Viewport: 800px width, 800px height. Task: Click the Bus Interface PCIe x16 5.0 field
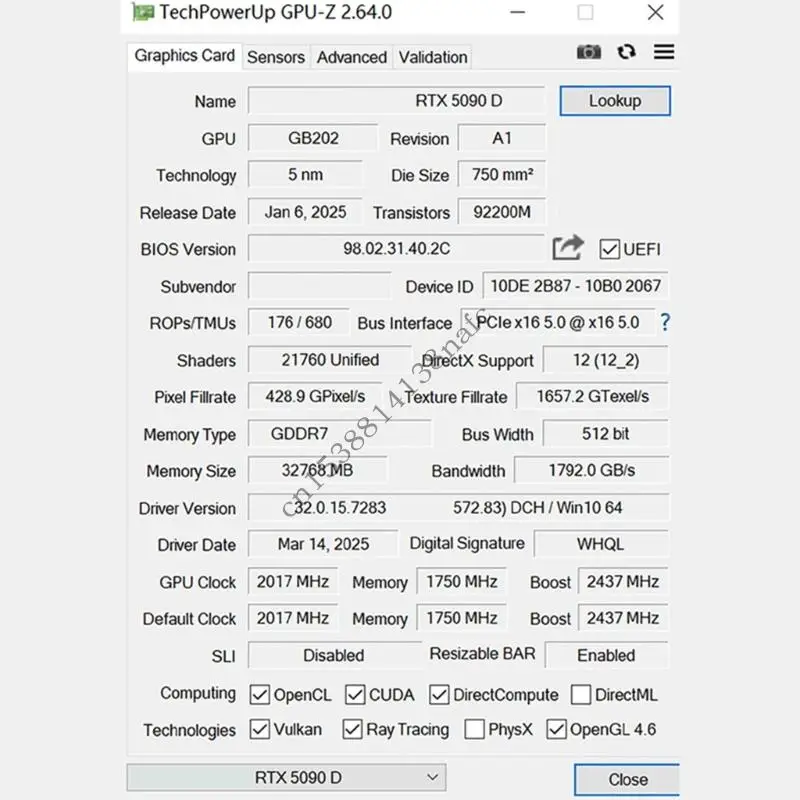[558, 322]
